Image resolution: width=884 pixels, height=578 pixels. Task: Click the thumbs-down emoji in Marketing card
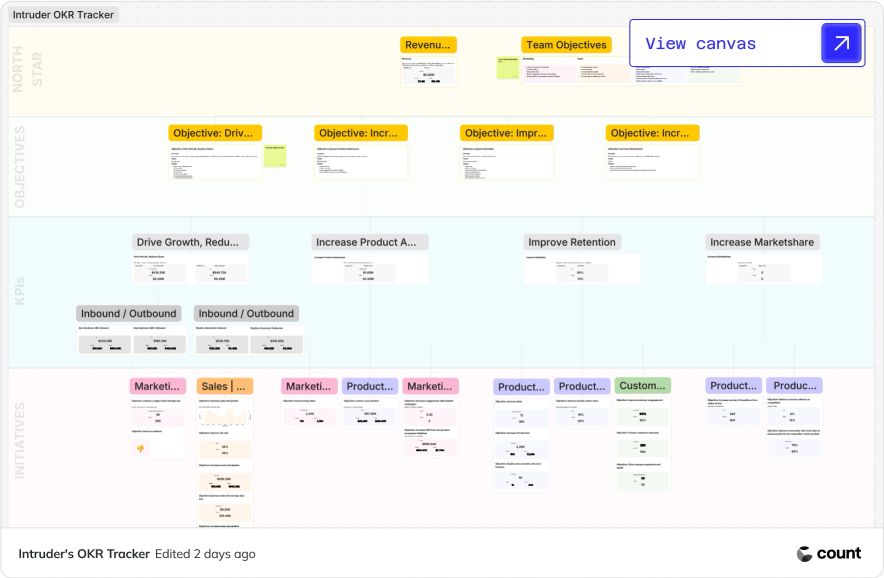pyautogui.click(x=140, y=449)
